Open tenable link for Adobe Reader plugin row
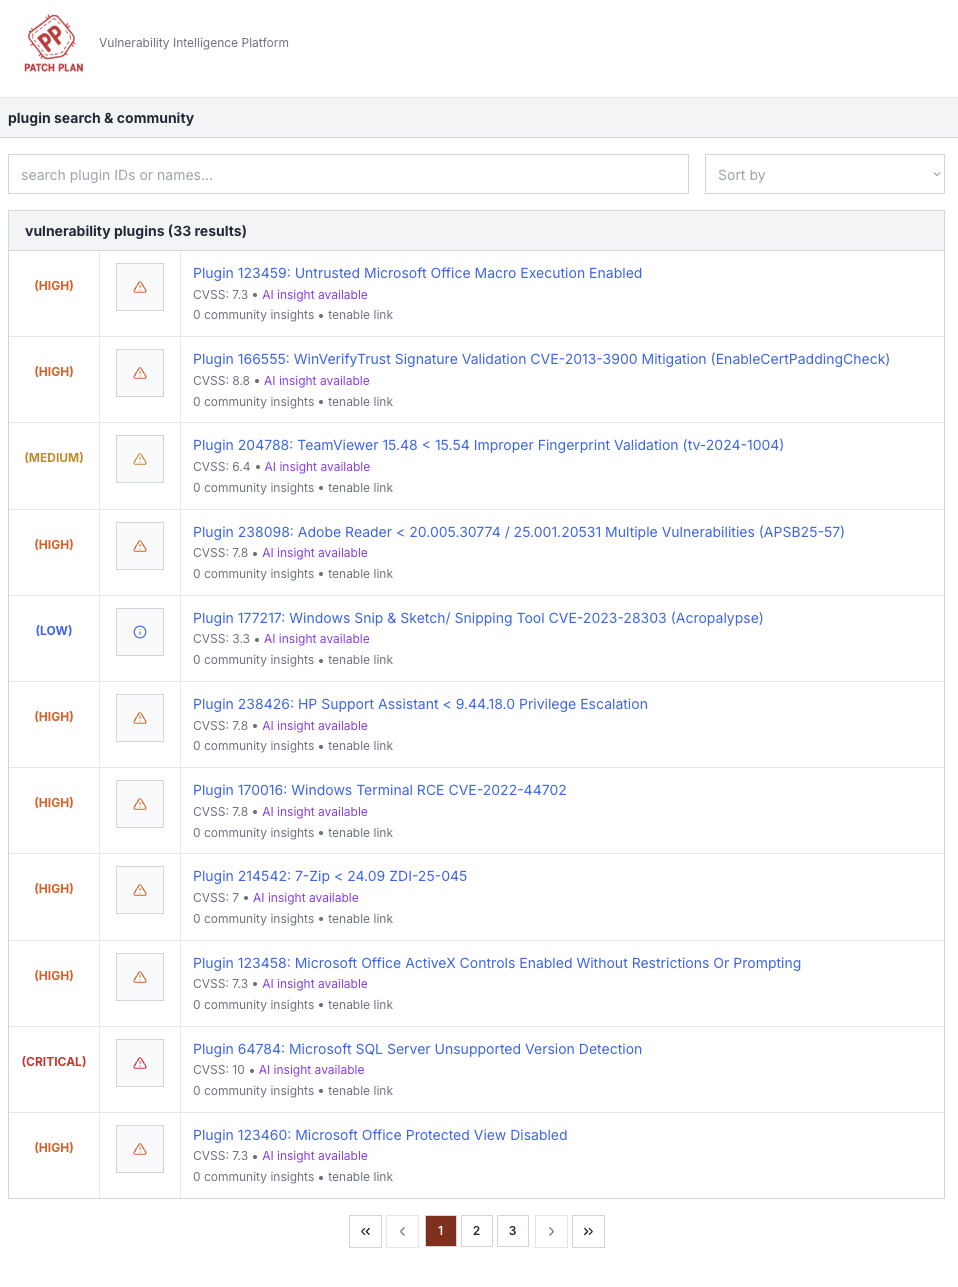958x1287 pixels. 360,574
